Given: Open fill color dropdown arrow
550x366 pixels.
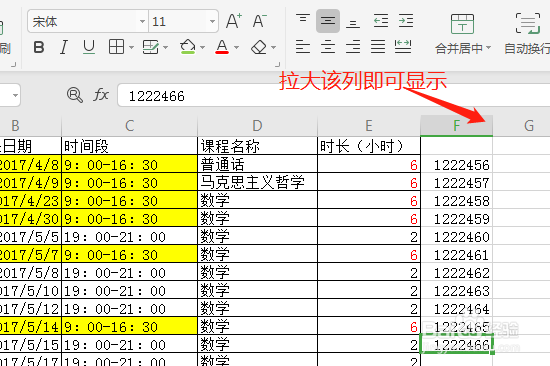Looking at the screenshot, I should coord(202,47).
